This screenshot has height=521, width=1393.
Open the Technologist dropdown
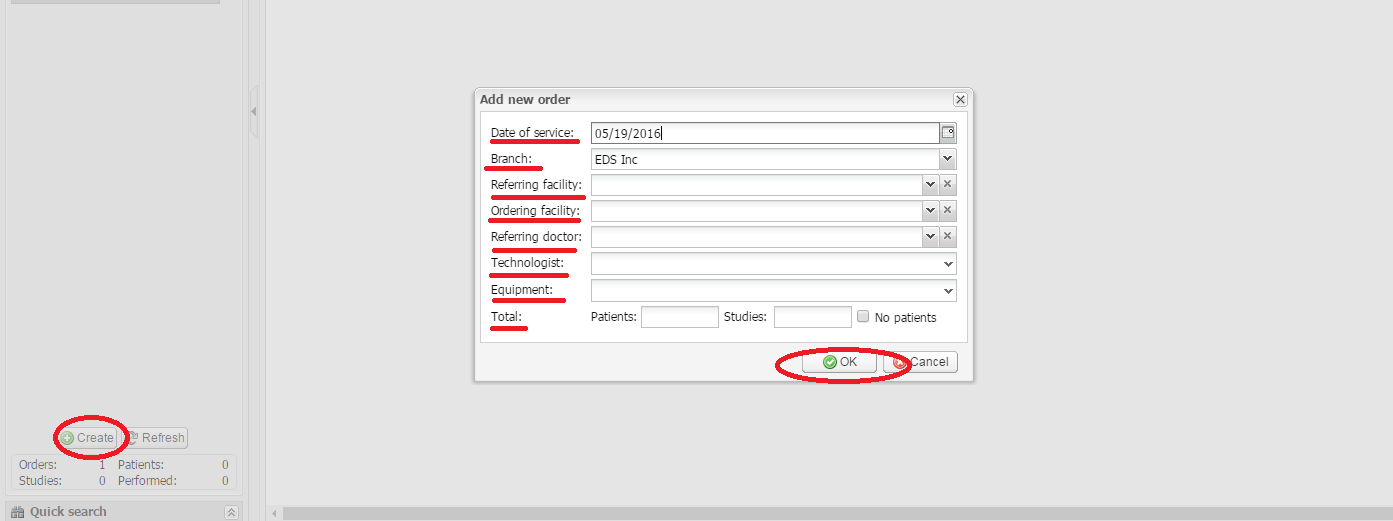point(948,263)
